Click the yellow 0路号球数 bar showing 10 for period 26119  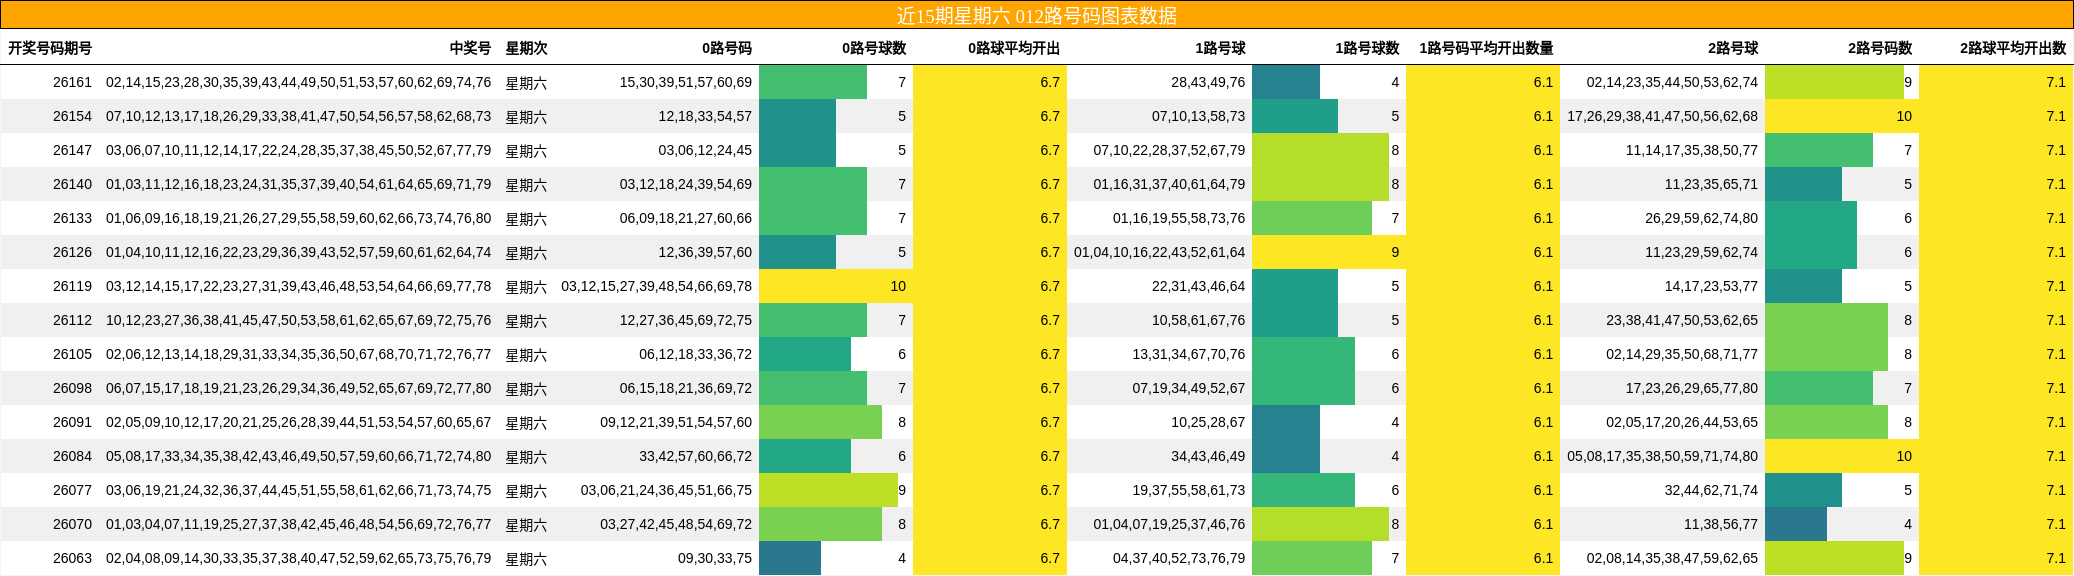[836, 286]
